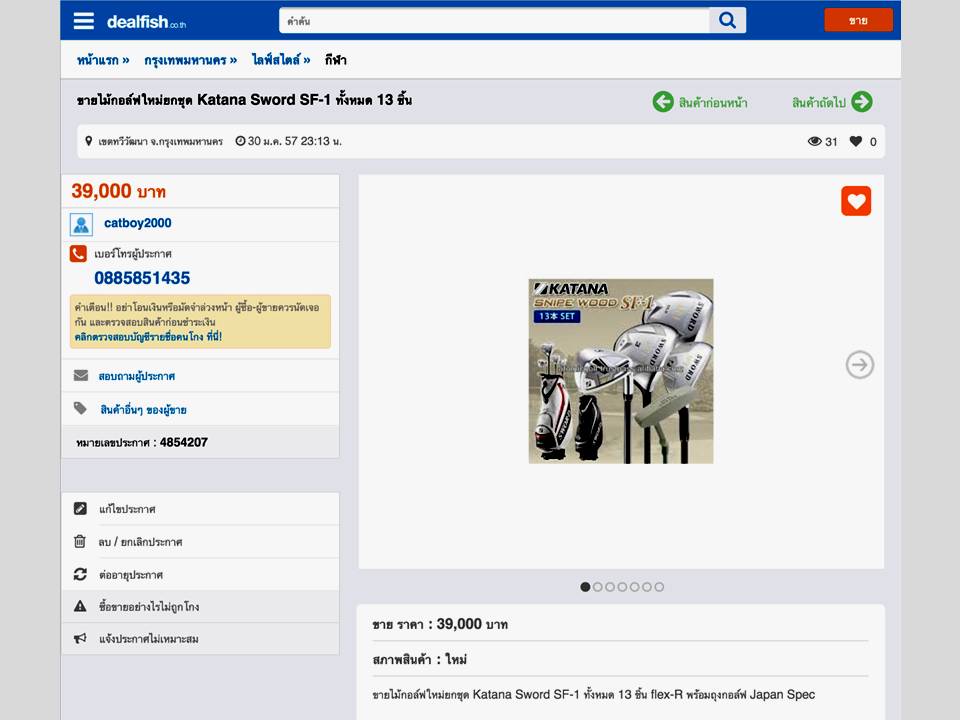Open สินค้าก่อนหน้า previous product link
This screenshot has height=720, width=960.
(x=713, y=102)
